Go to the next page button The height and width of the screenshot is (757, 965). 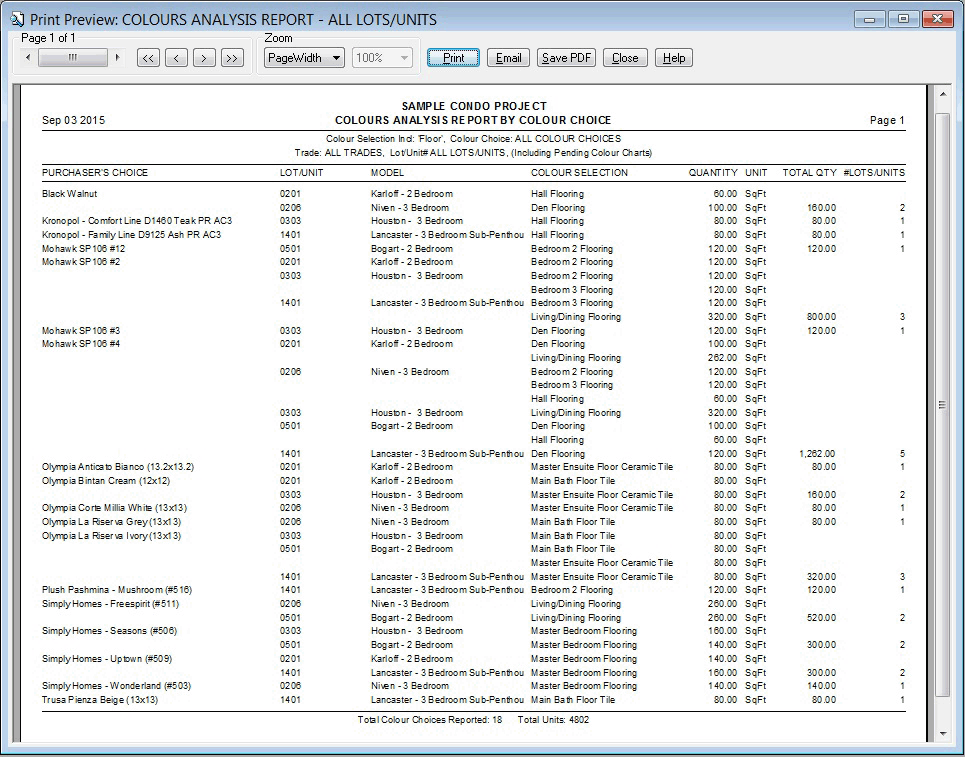point(204,58)
